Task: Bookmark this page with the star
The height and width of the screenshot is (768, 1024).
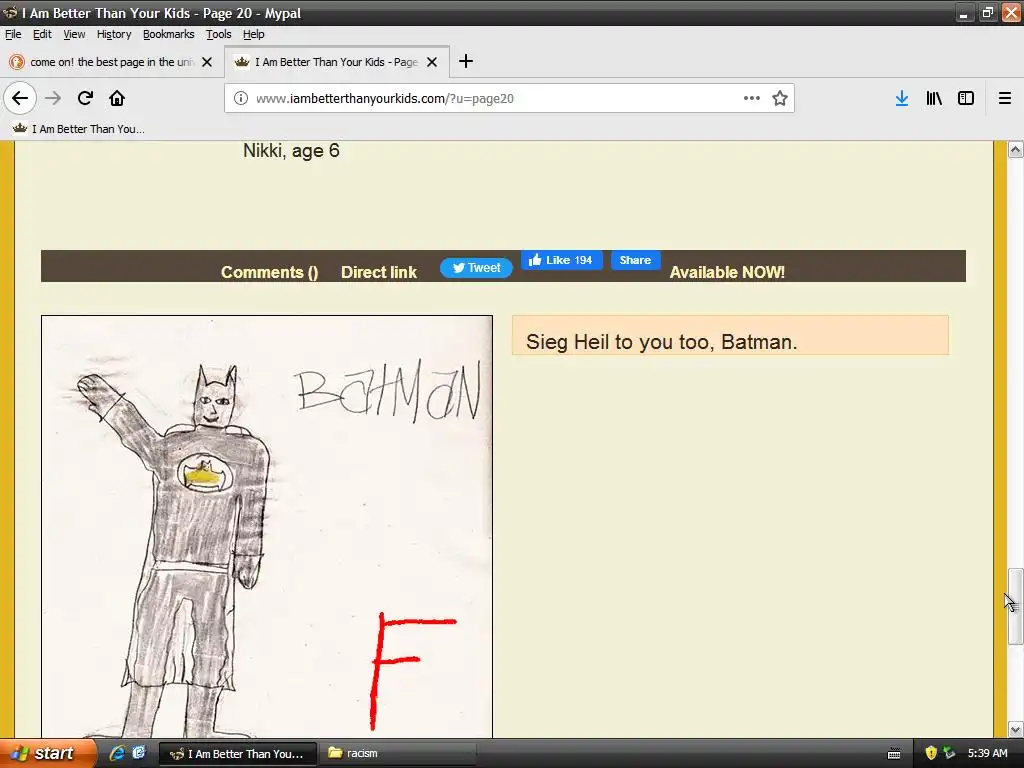Action: click(780, 99)
